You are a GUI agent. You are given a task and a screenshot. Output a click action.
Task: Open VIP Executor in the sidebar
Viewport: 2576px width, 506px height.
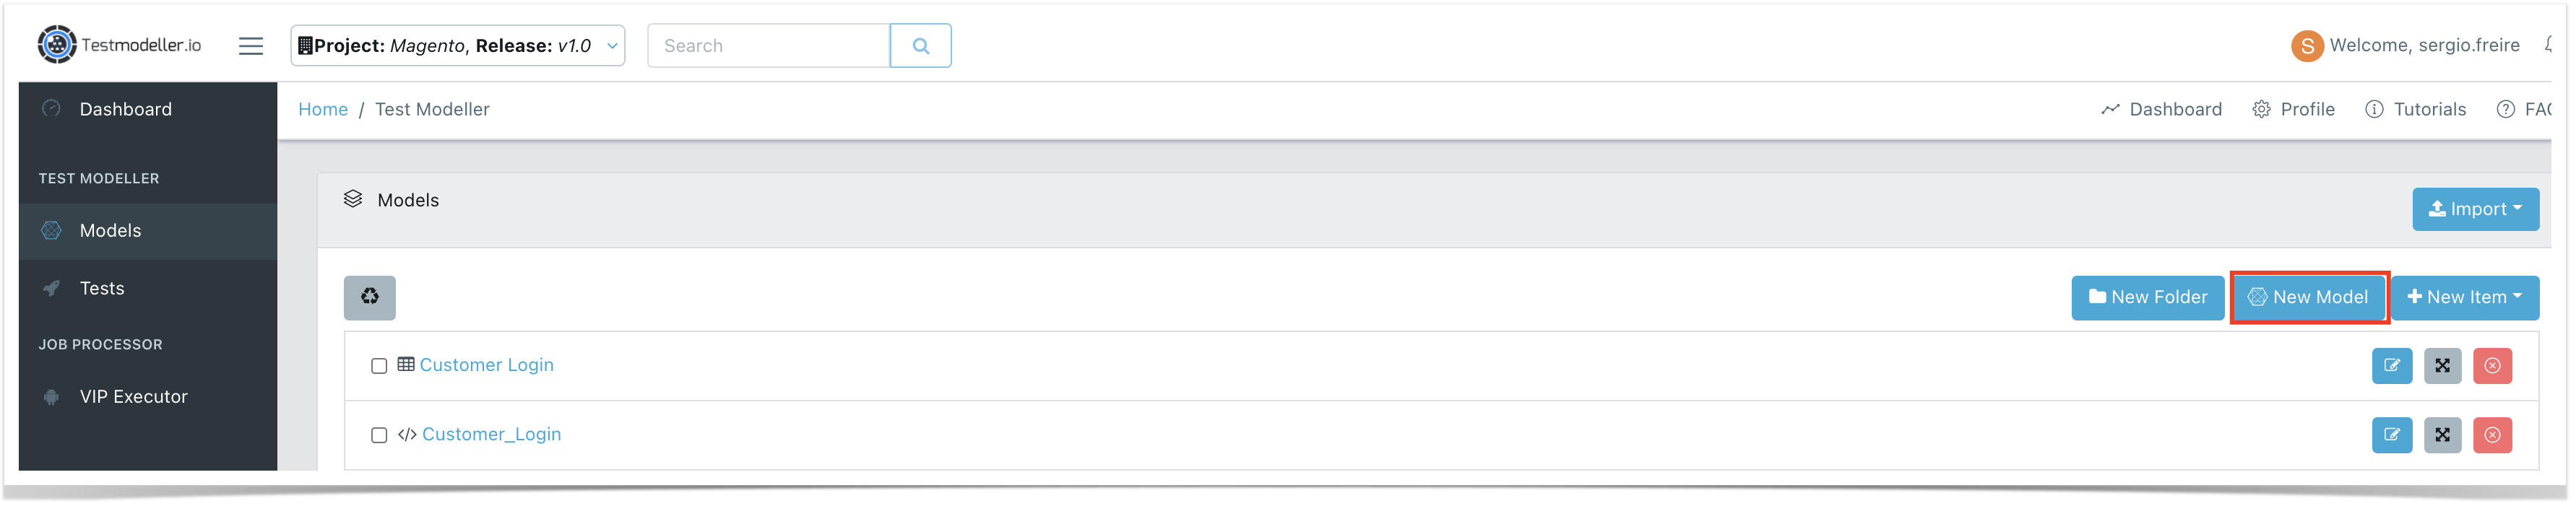tap(133, 397)
